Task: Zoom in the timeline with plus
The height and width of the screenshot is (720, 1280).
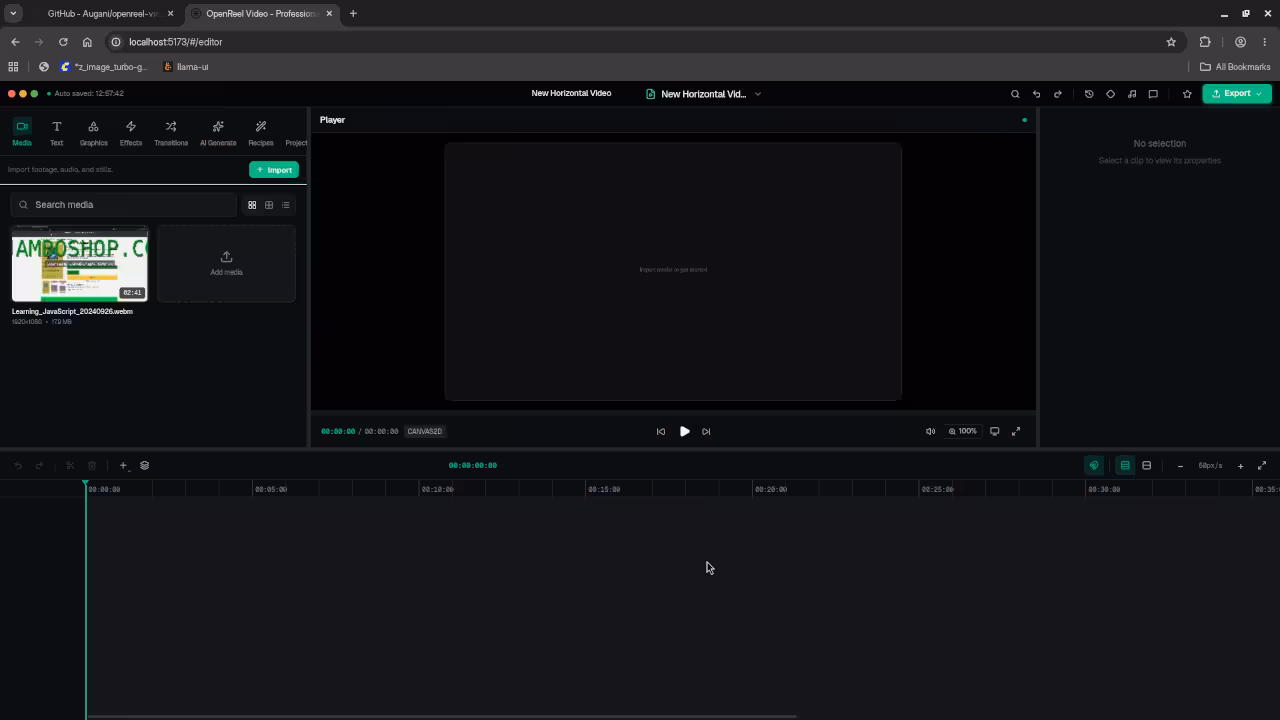Action: tap(1241, 466)
